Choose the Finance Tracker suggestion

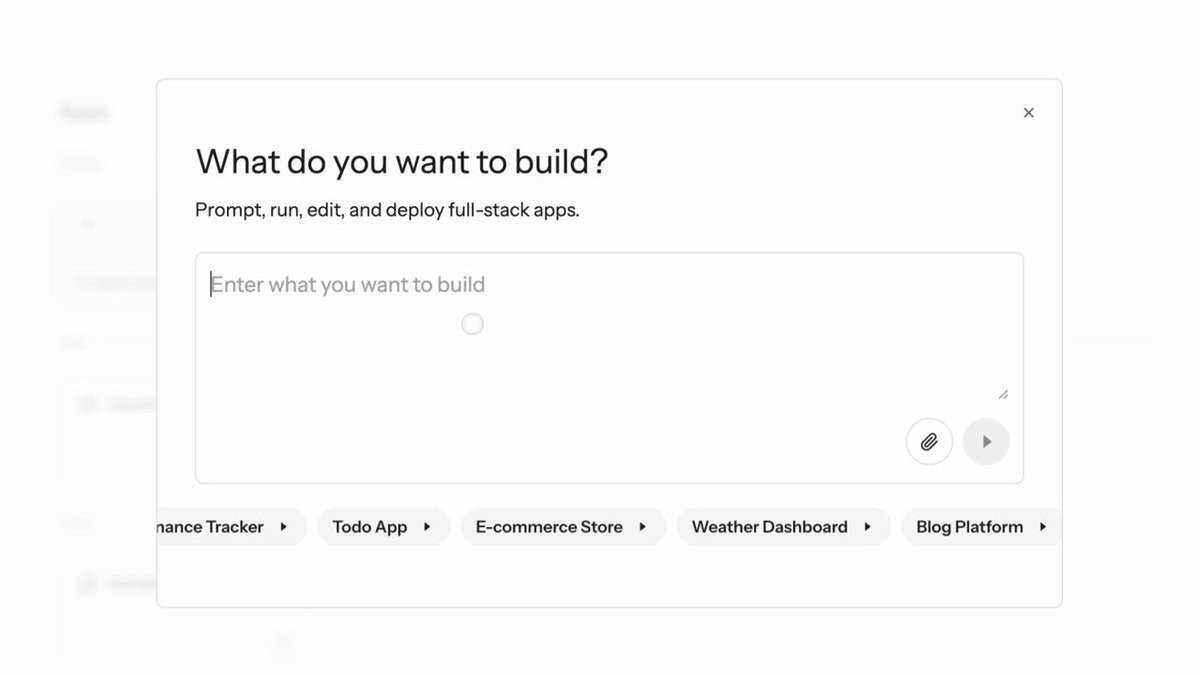coord(212,527)
